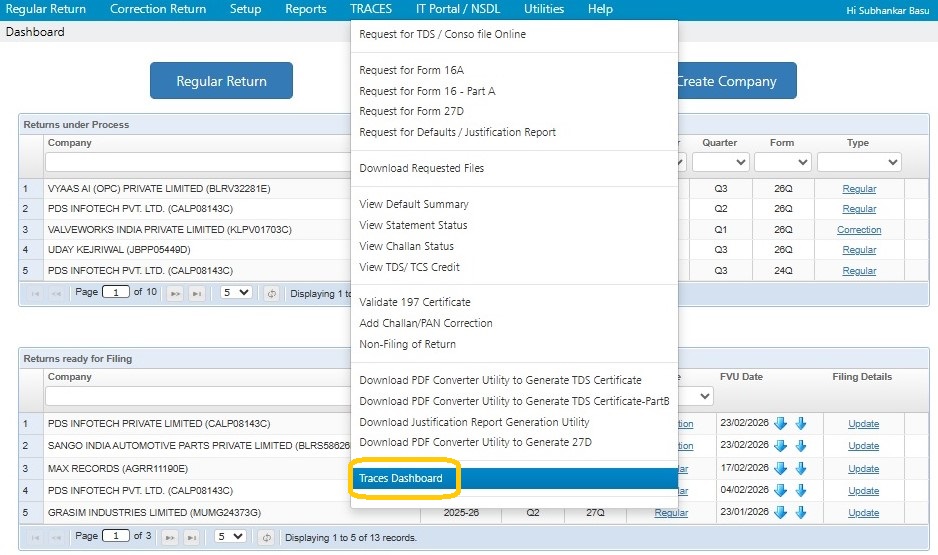Open the Quarter filter dropdown
The image size is (938, 555).
720,162
